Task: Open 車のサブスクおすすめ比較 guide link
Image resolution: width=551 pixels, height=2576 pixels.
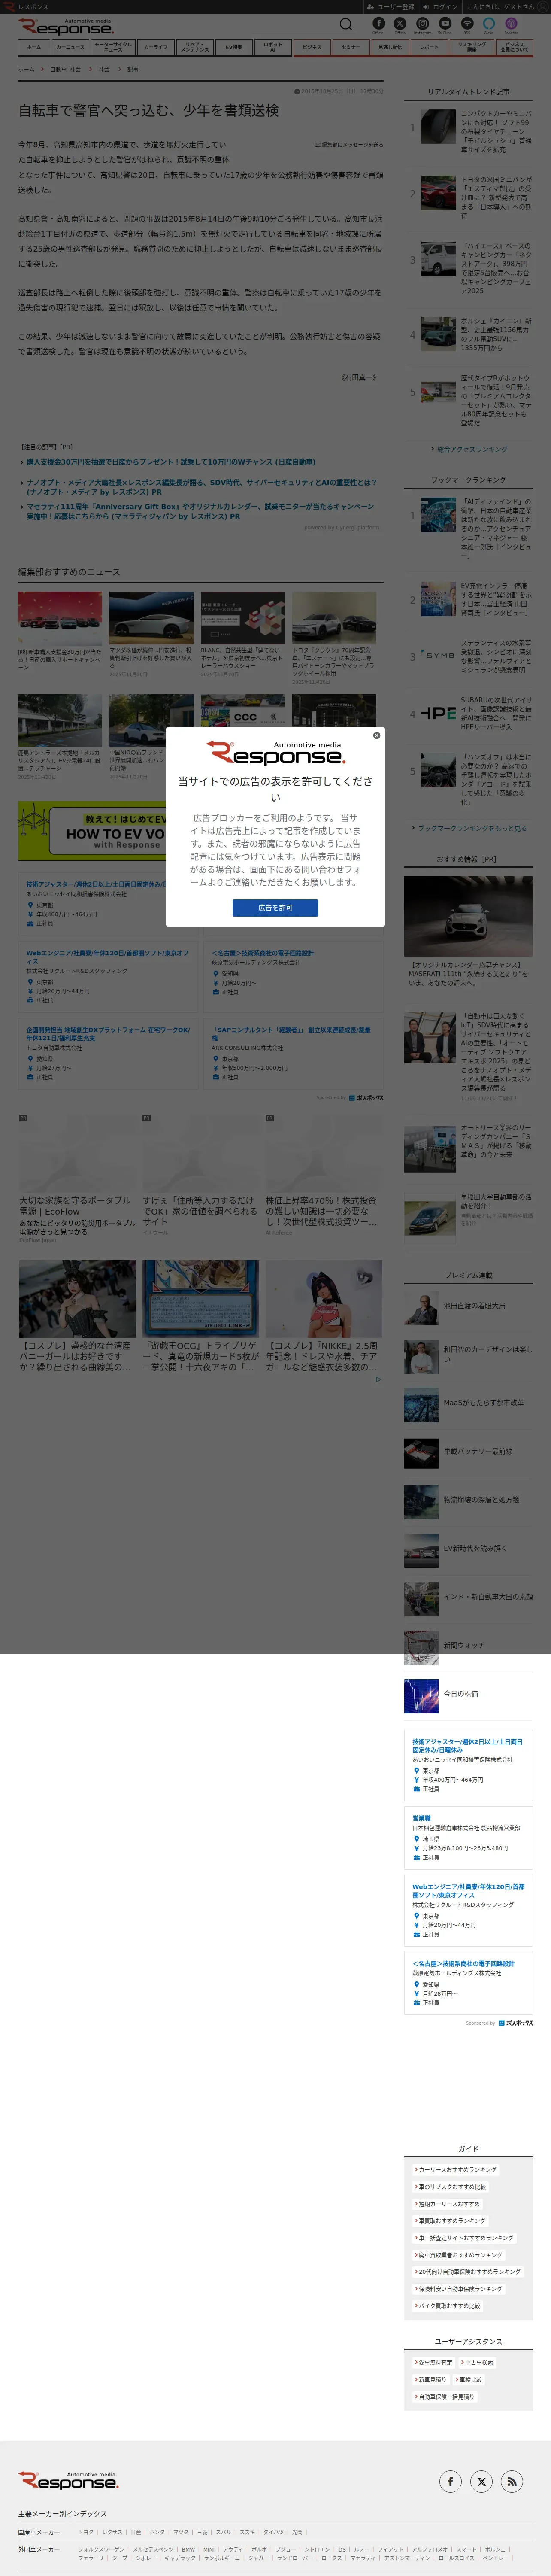Action: [451, 2186]
